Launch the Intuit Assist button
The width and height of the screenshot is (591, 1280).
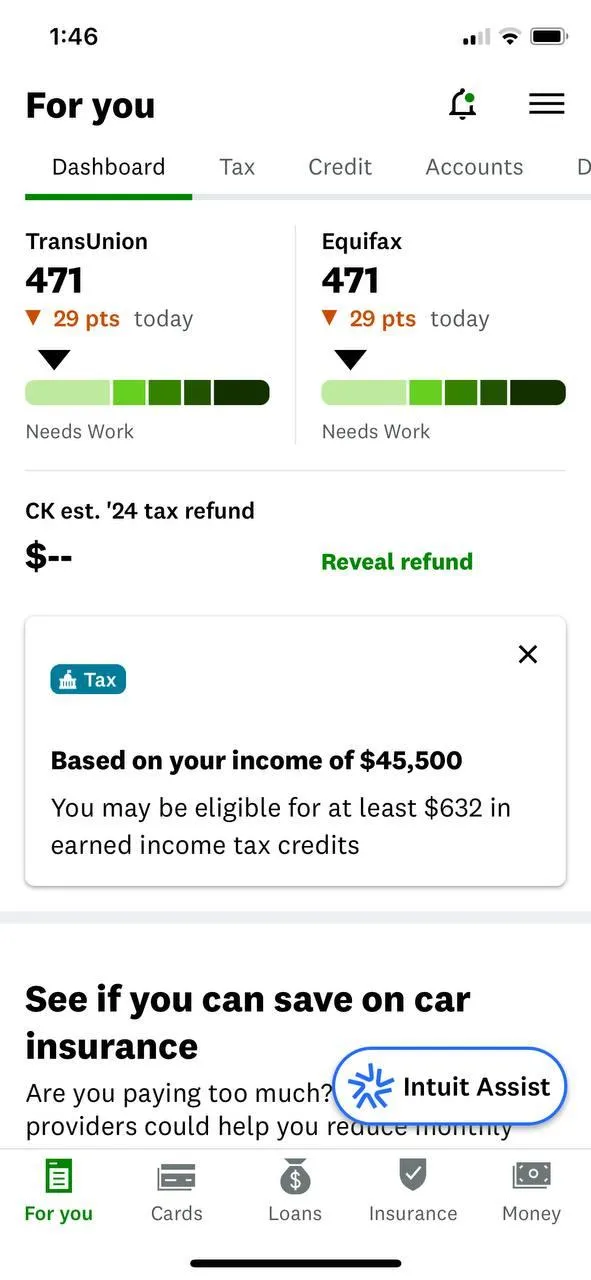tap(450, 1087)
